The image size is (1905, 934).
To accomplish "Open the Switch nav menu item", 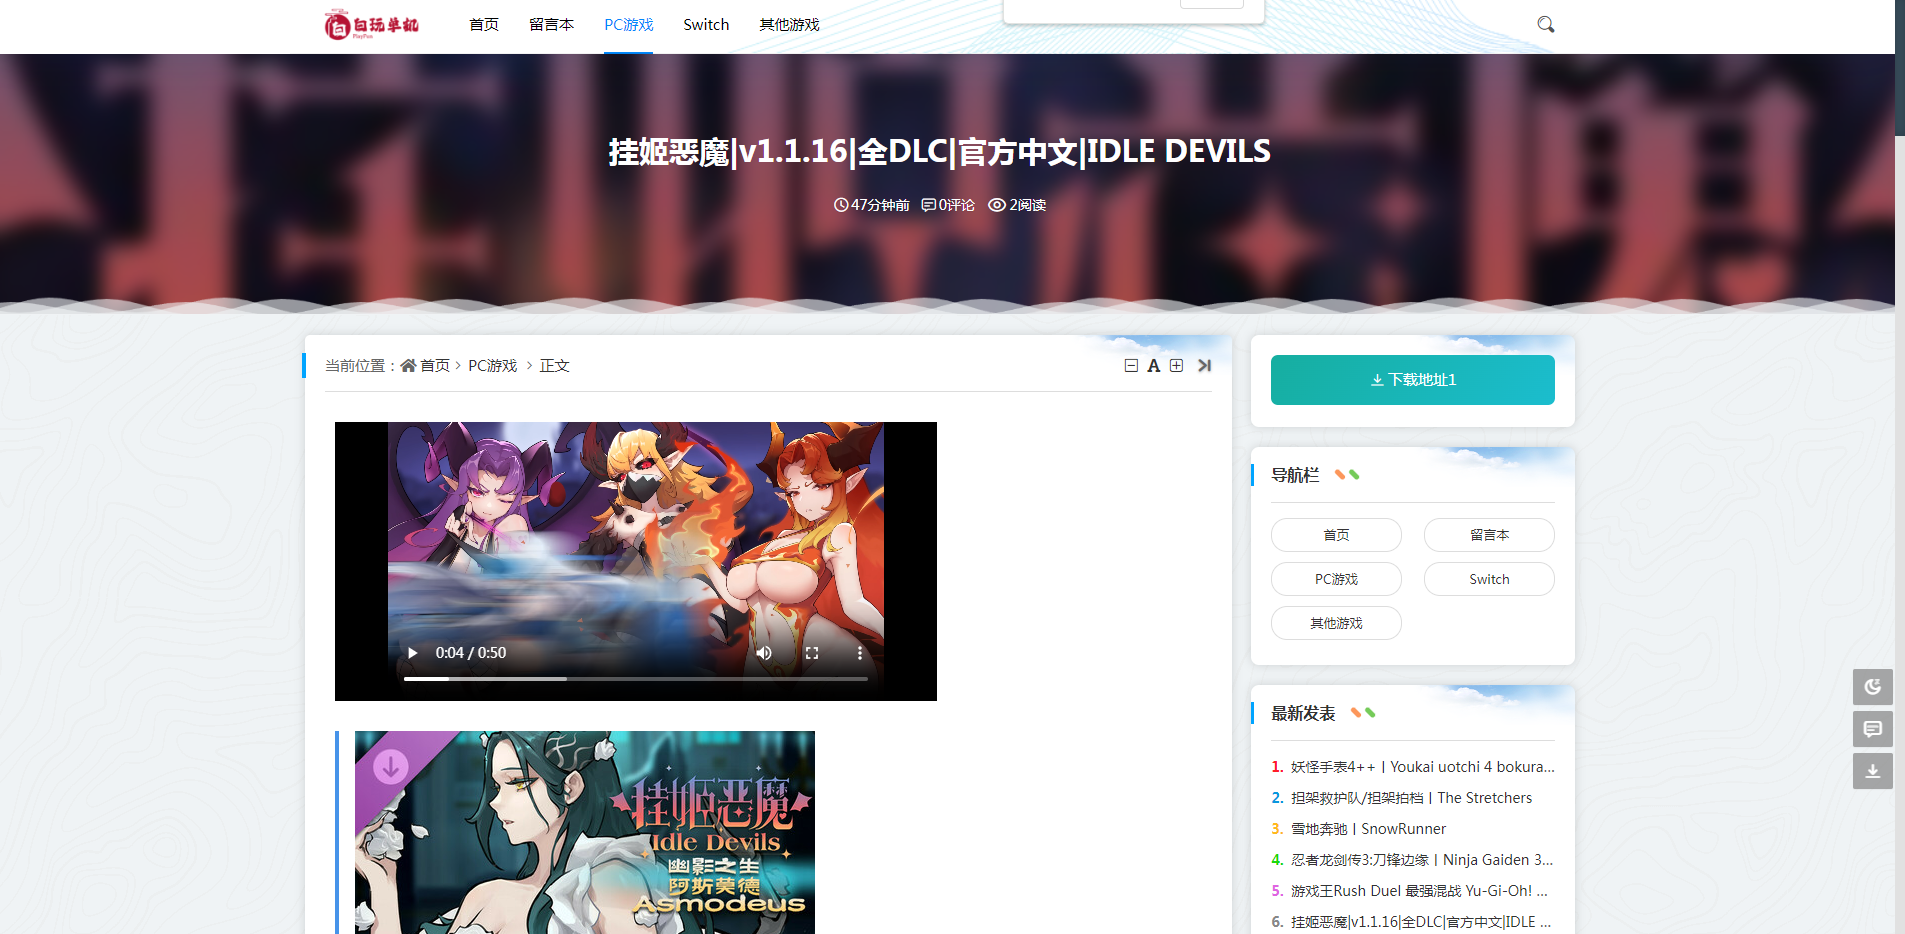I will [706, 25].
